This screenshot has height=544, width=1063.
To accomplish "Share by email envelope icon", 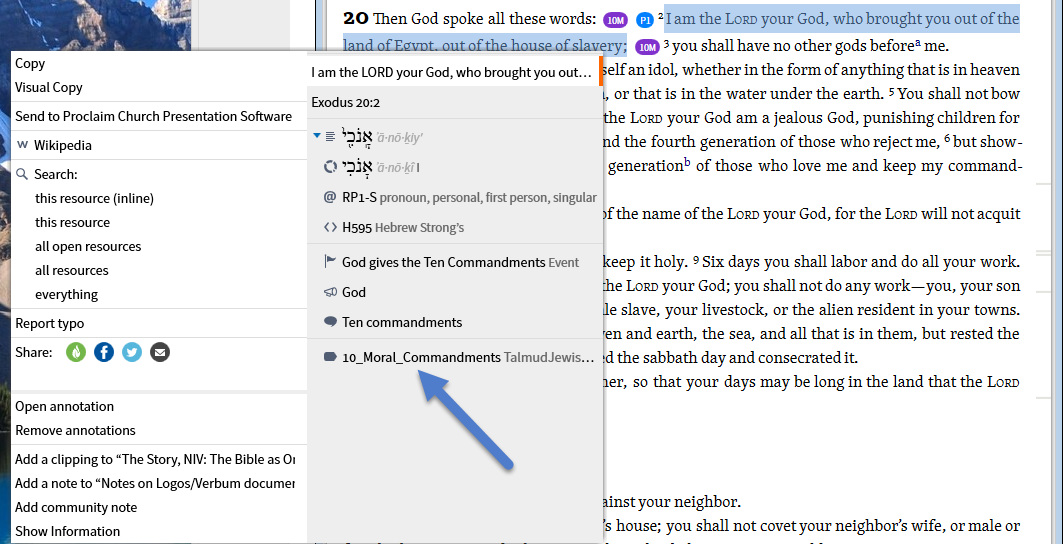I will 159,352.
